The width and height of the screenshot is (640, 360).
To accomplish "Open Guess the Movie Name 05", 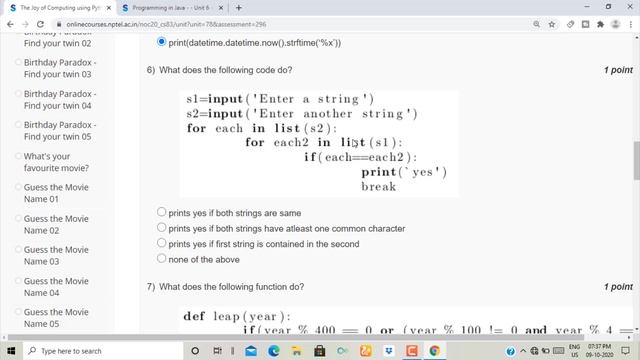I will (56, 318).
